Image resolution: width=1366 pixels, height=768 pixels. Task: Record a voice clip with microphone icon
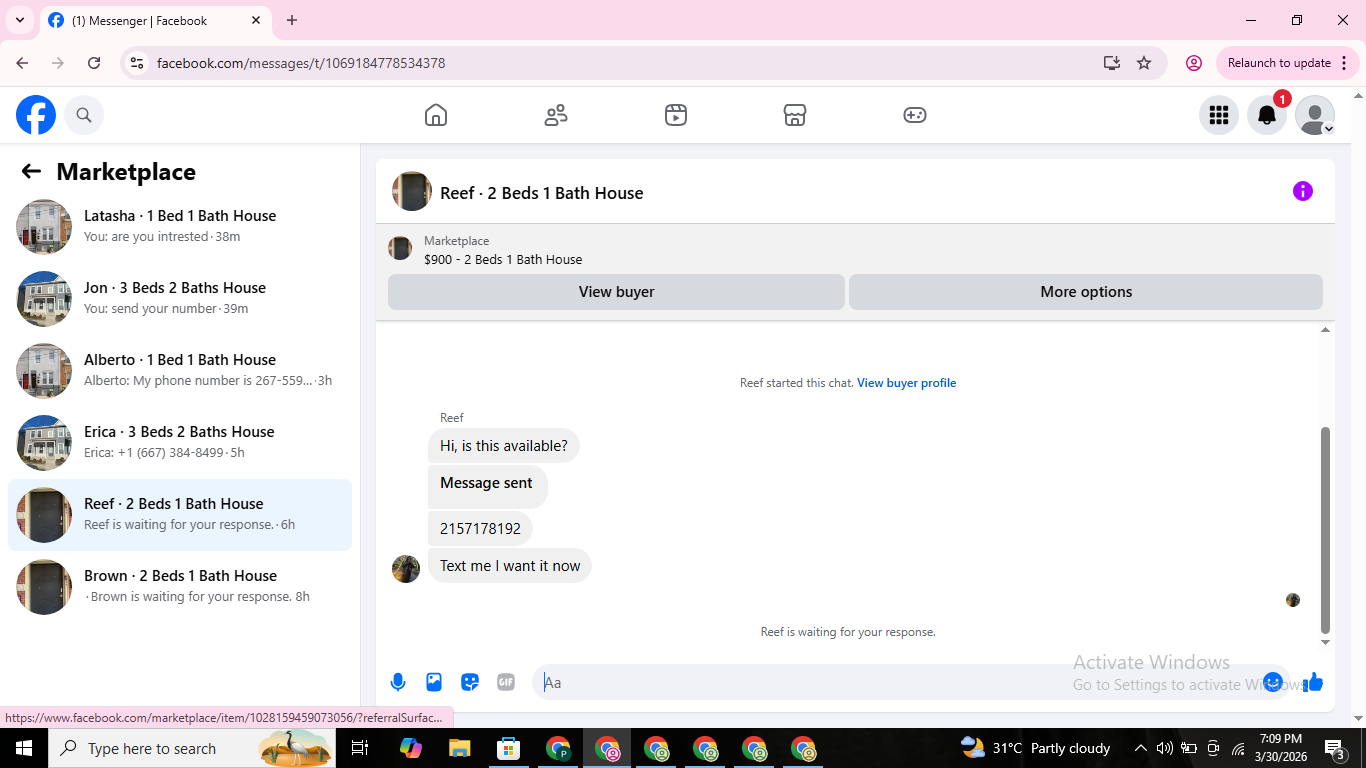coord(398,682)
